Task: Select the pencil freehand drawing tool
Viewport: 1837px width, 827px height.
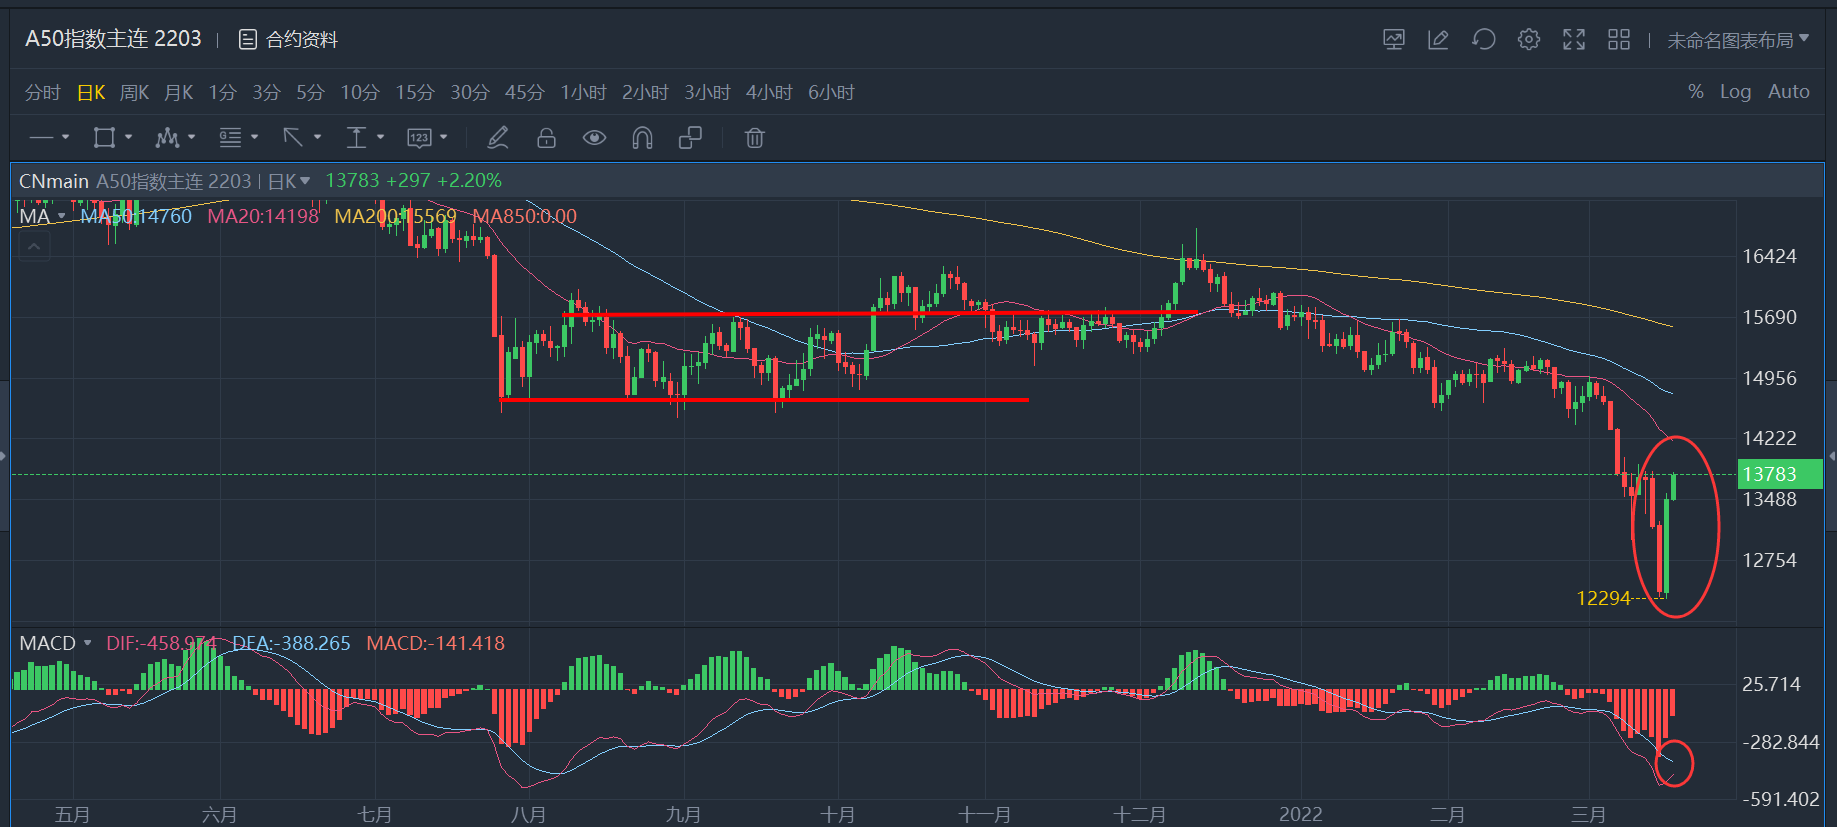Action: click(498, 138)
